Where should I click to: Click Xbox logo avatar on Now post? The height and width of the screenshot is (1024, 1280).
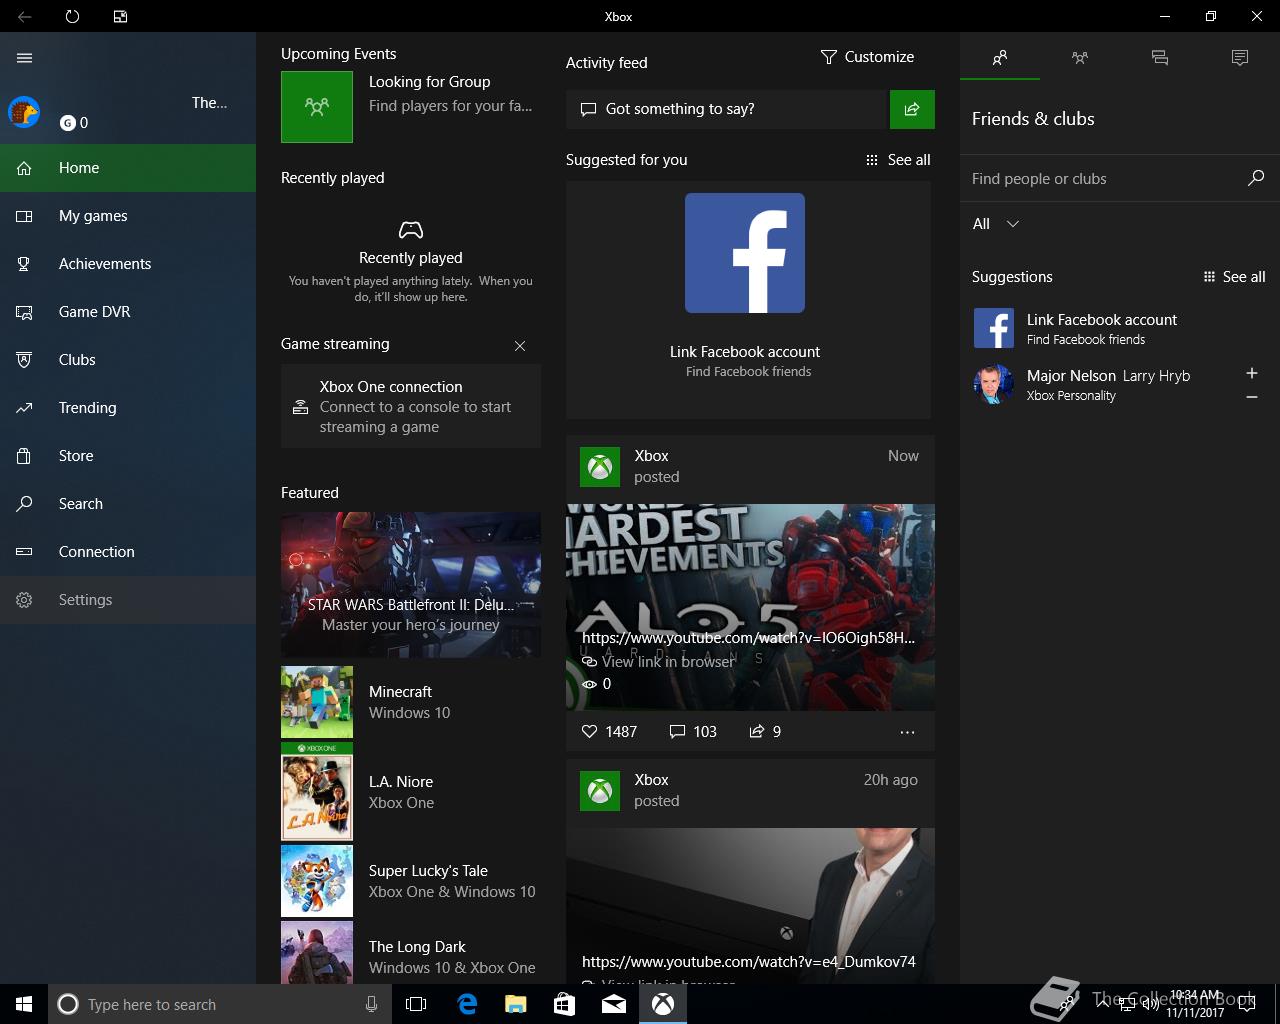click(x=600, y=467)
